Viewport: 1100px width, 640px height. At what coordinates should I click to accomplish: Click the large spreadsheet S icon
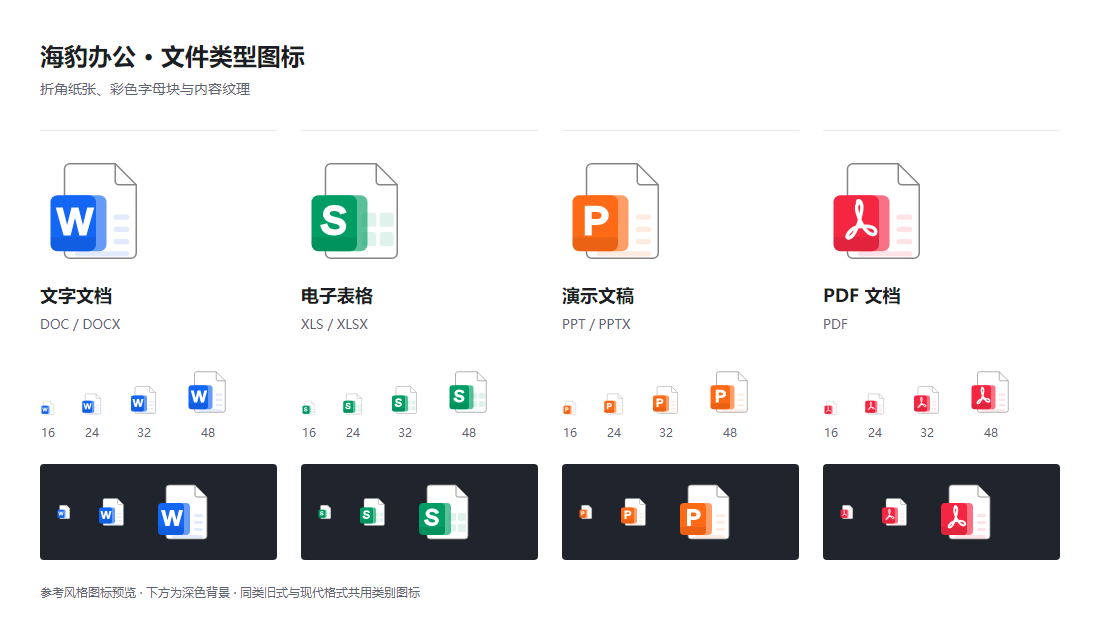tap(354, 211)
